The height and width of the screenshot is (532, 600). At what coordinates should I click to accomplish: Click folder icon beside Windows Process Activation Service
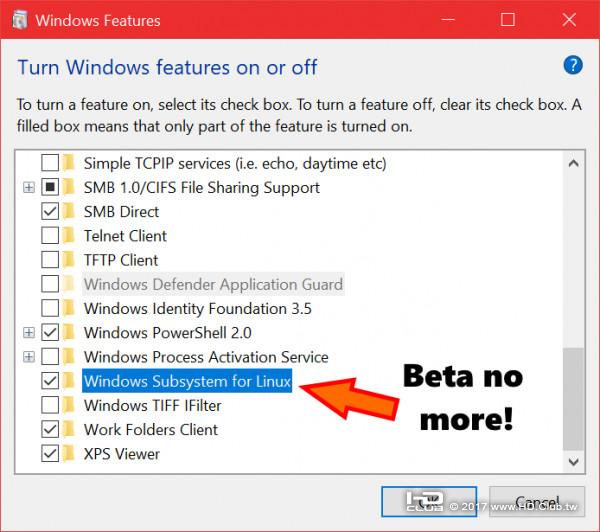69,357
